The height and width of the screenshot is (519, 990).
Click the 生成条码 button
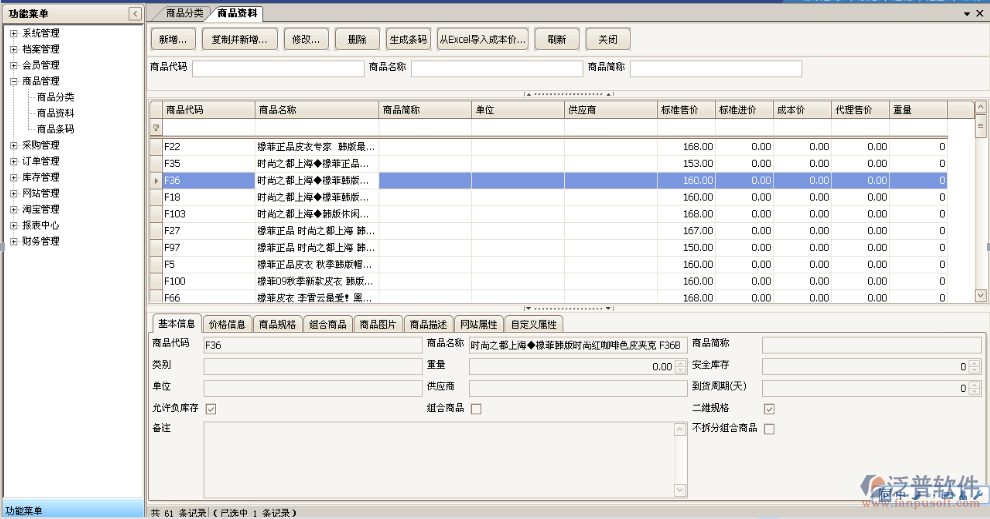pos(407,40)
